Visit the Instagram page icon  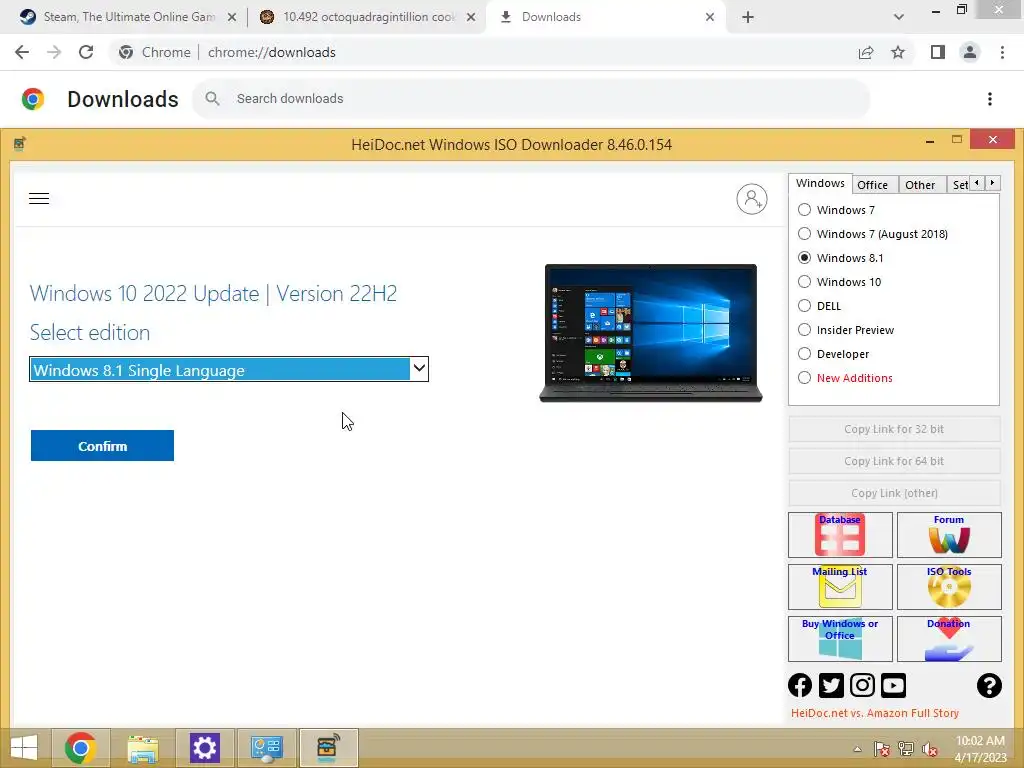coord(862,685)
